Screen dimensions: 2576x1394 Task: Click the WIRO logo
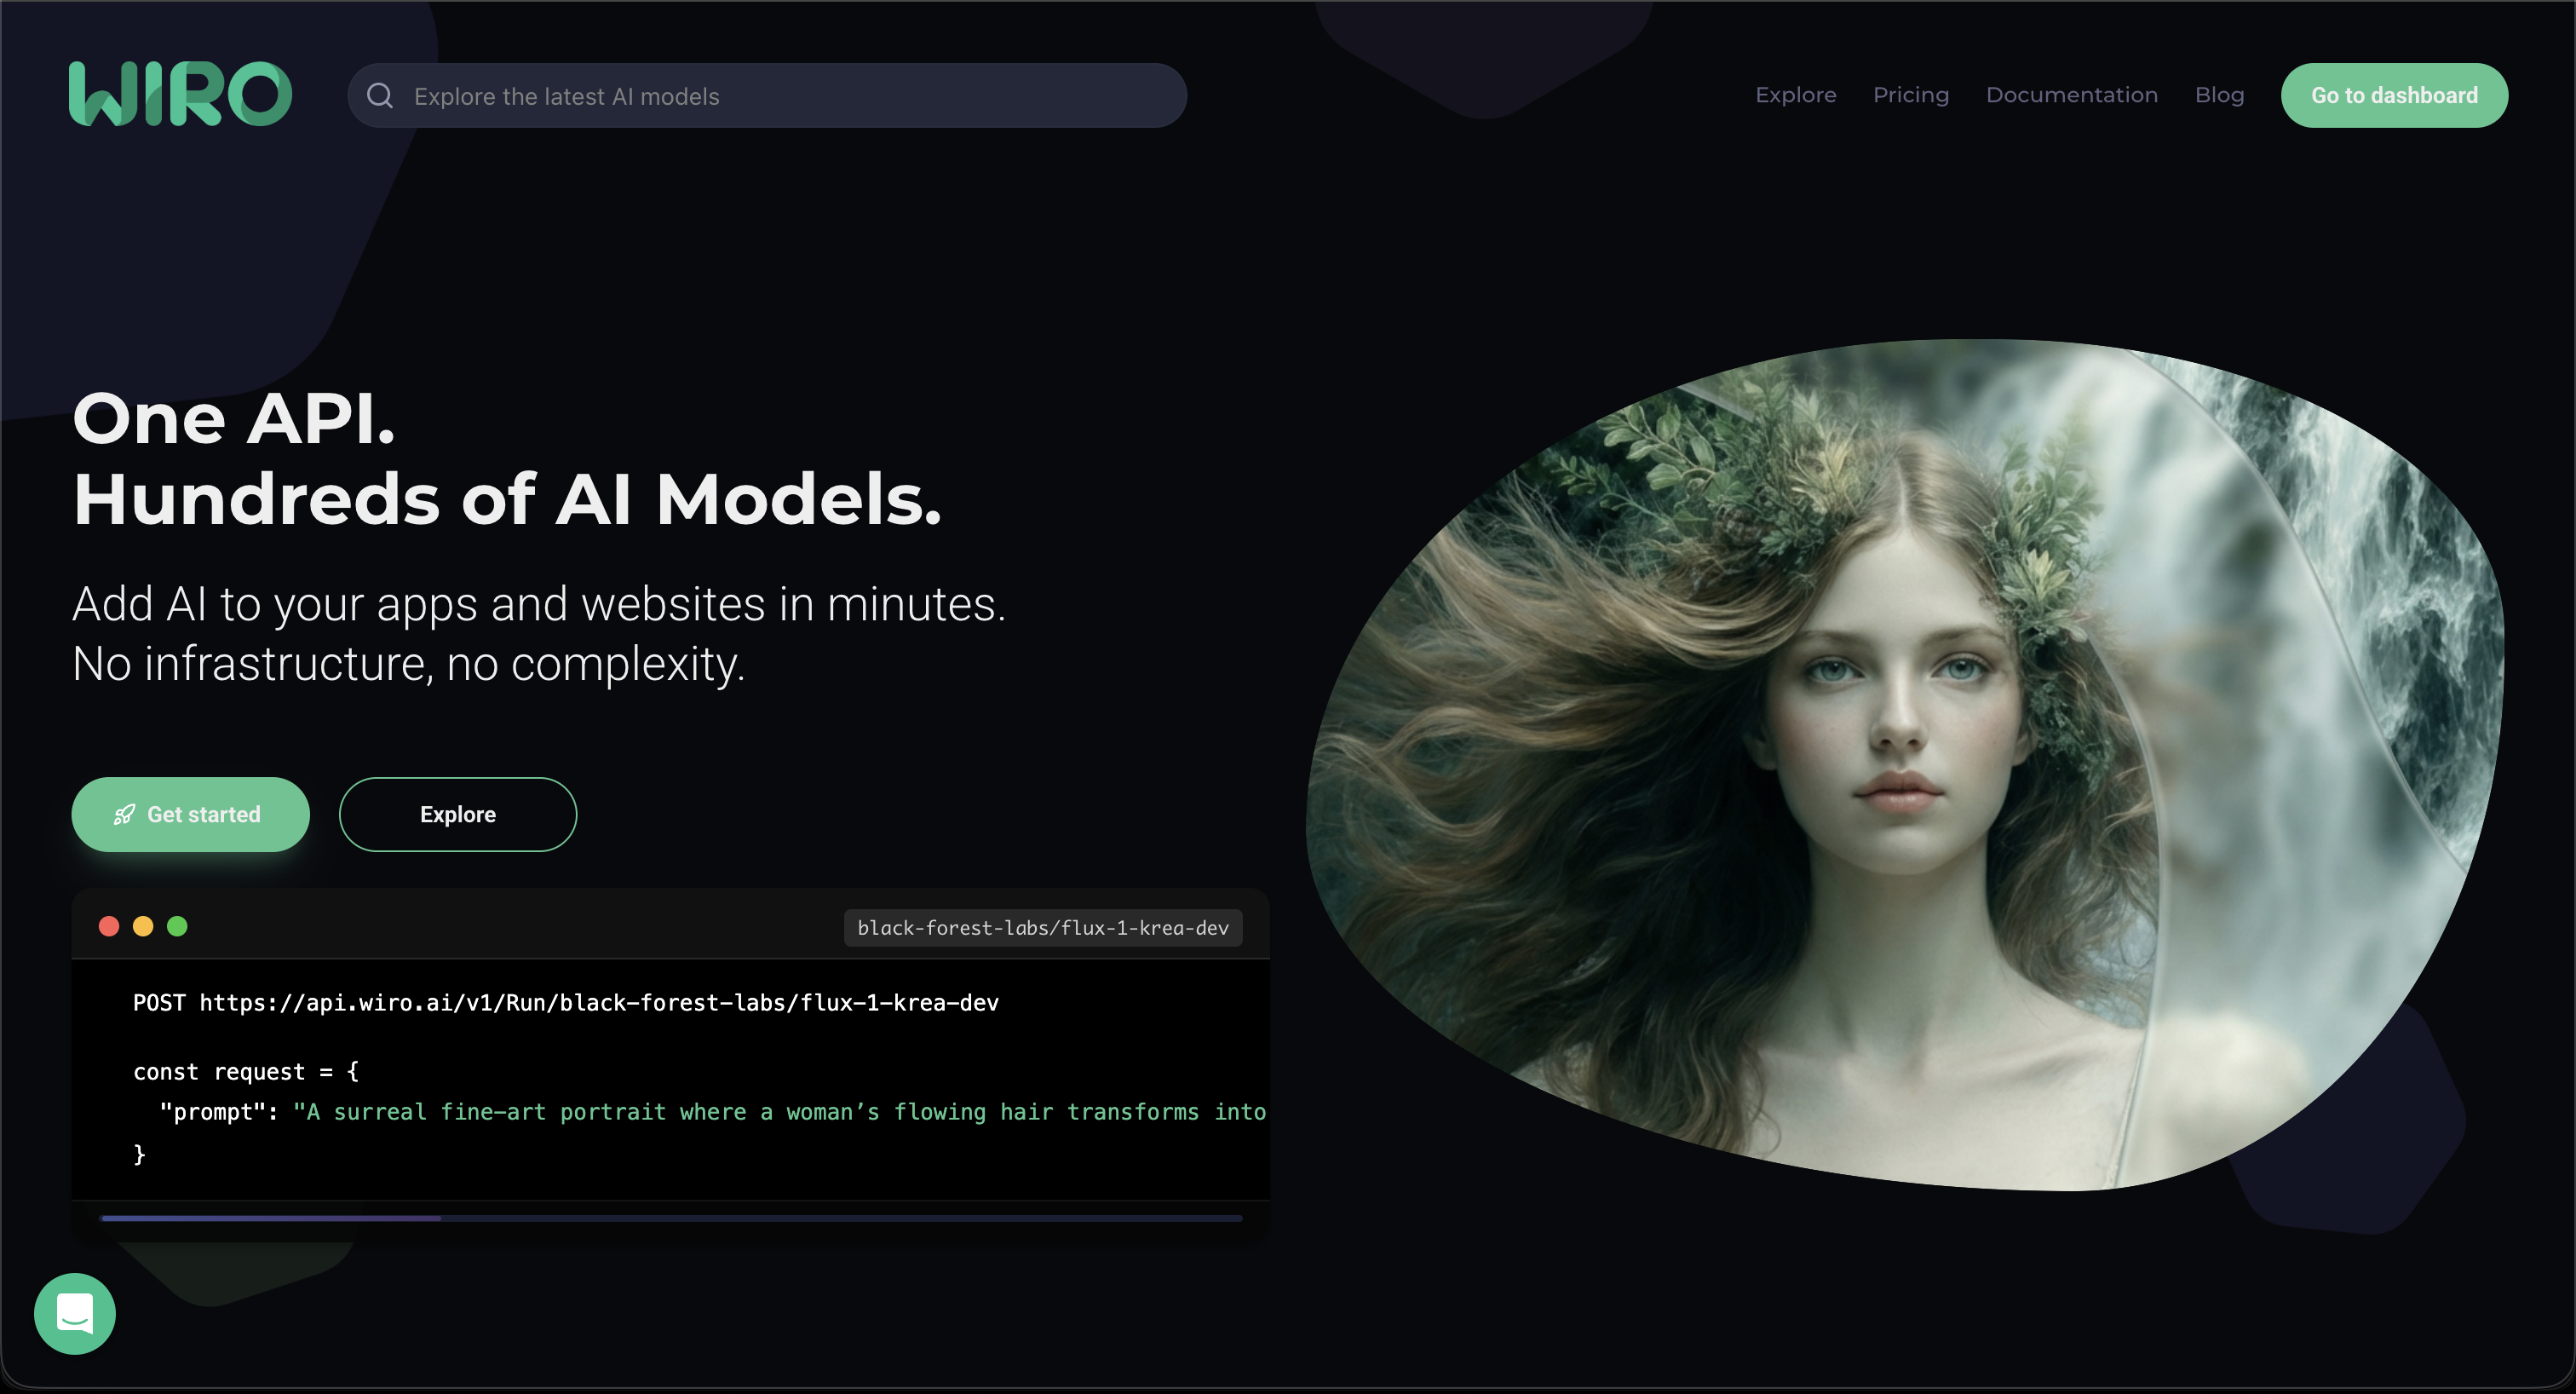pos(180,95)
